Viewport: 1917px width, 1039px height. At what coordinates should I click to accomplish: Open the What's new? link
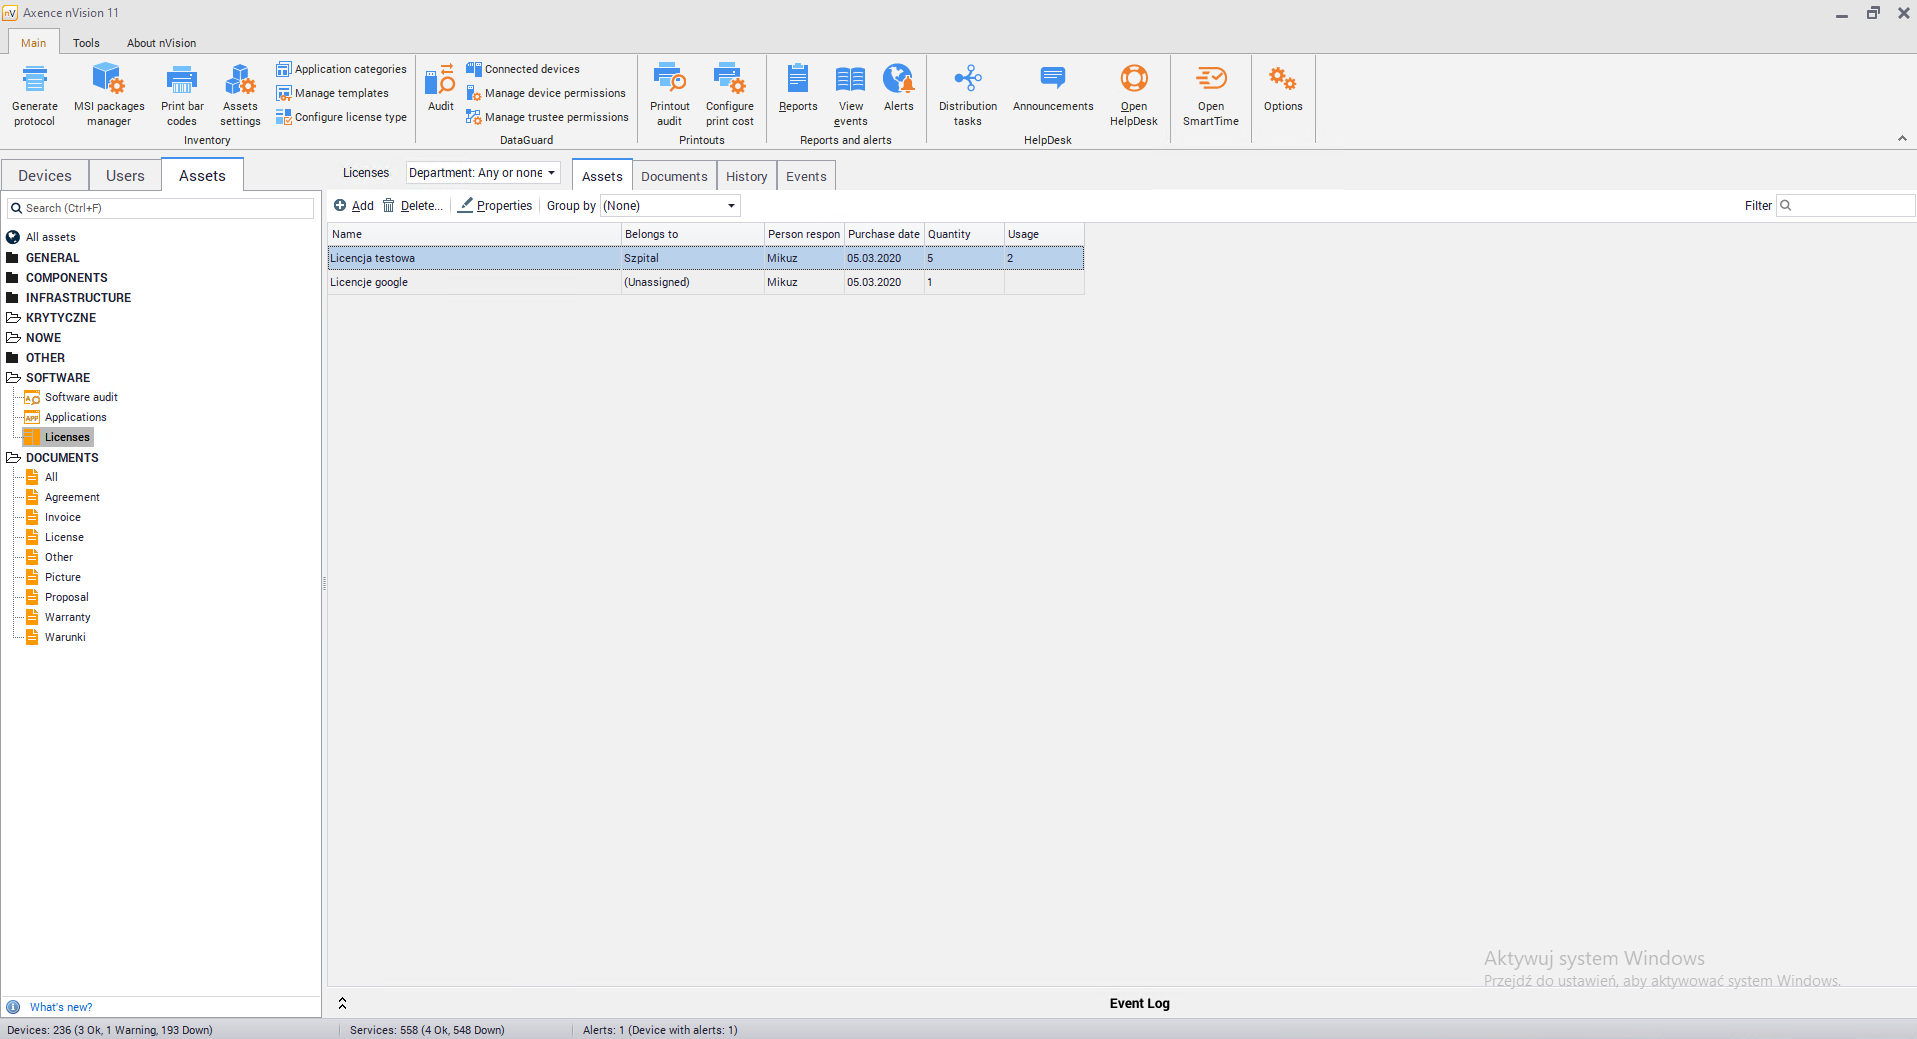tap(61, 1007)
